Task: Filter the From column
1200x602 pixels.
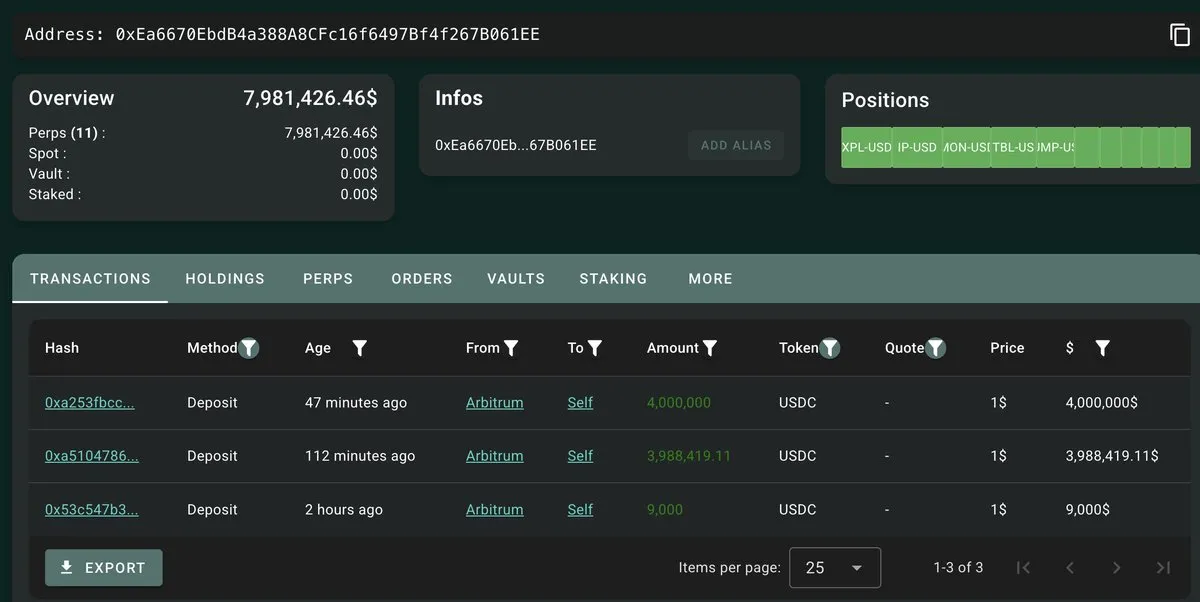Action: point(511,348)
